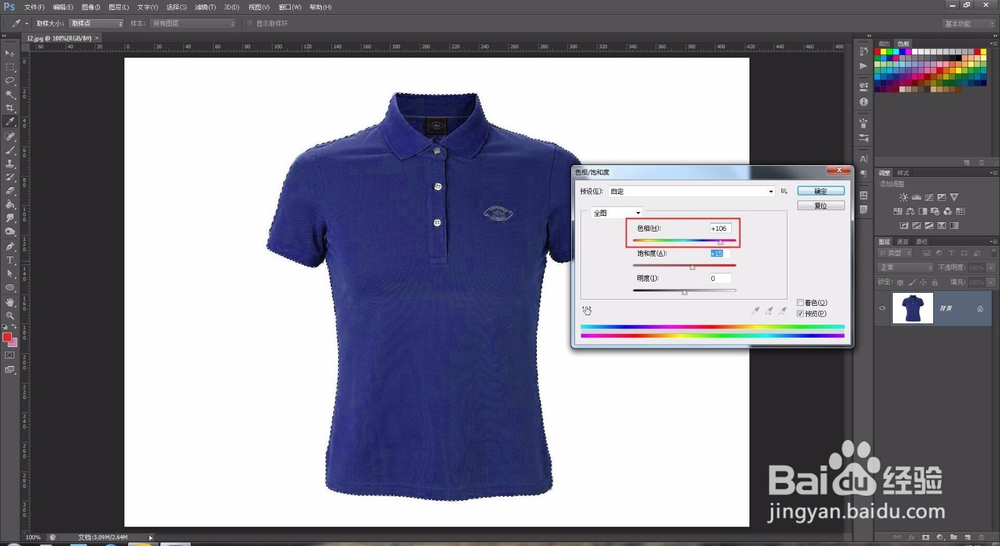Hide the Background layer via eye icon
Image resolution: width=1000 pixels, height=546 pixels.
coord(882,308)
